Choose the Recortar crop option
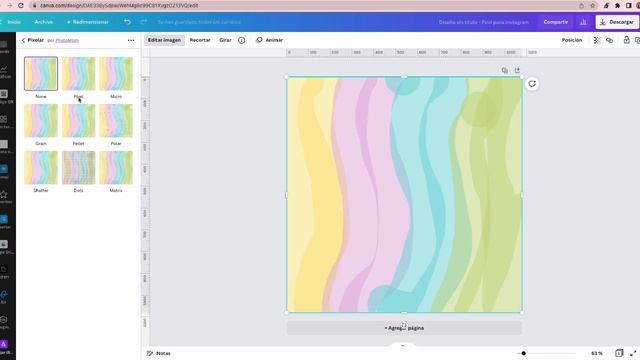Screen dimensions: 640x360 [x=200, y=40]
